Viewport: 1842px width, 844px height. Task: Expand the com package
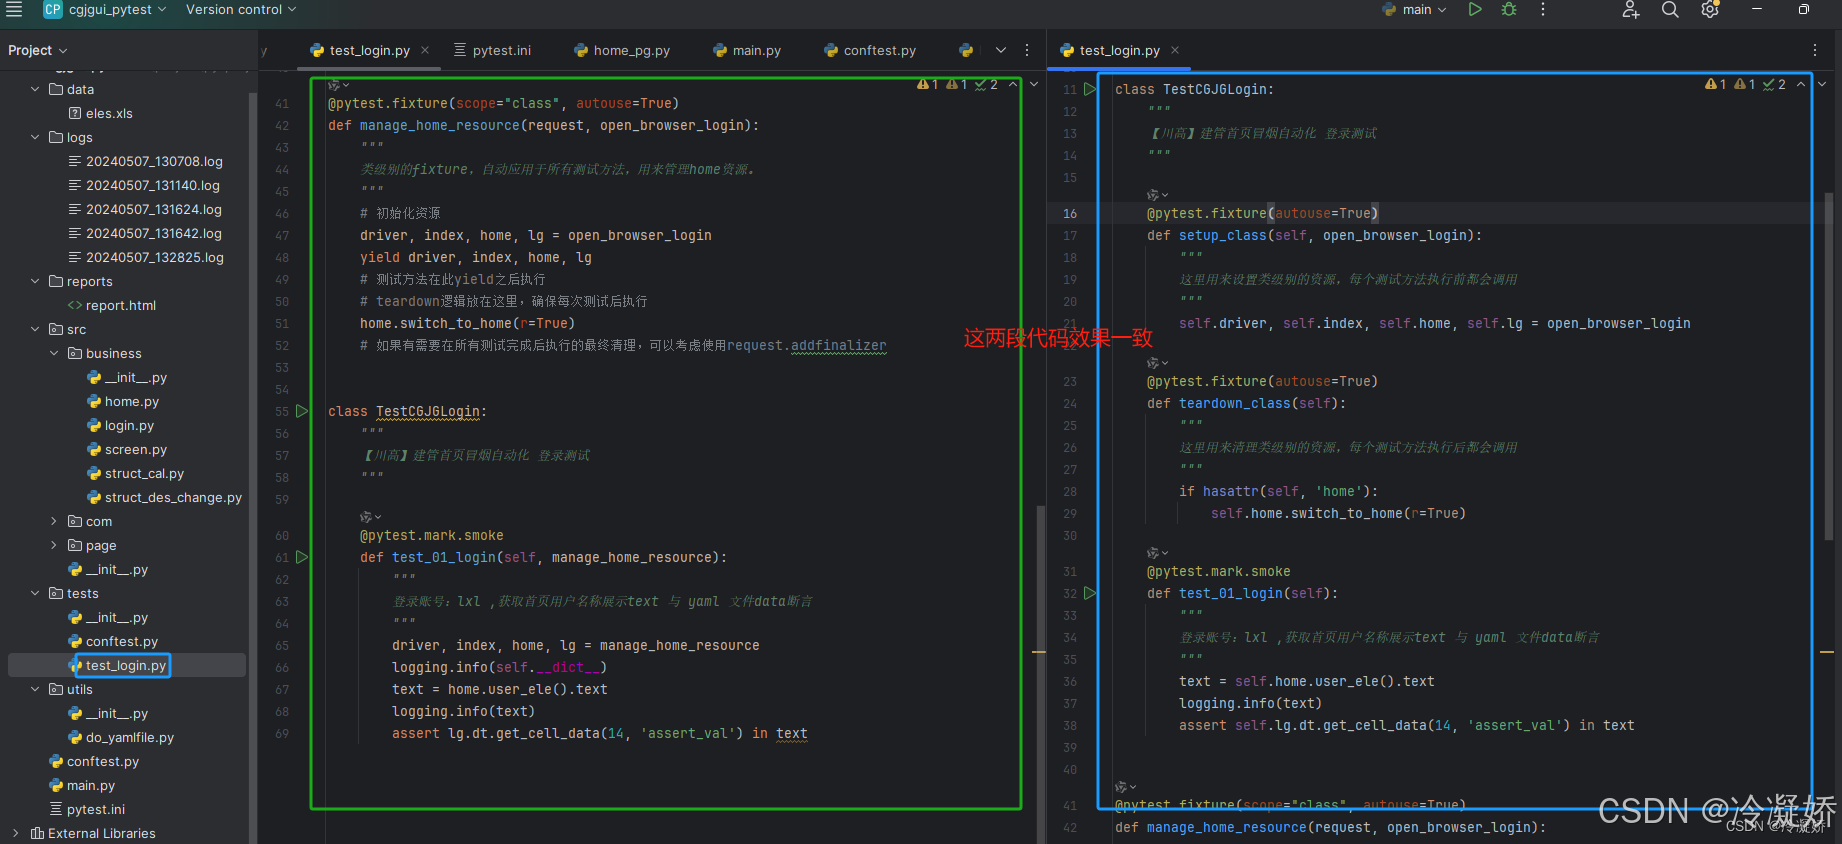[x=54, y=521]
